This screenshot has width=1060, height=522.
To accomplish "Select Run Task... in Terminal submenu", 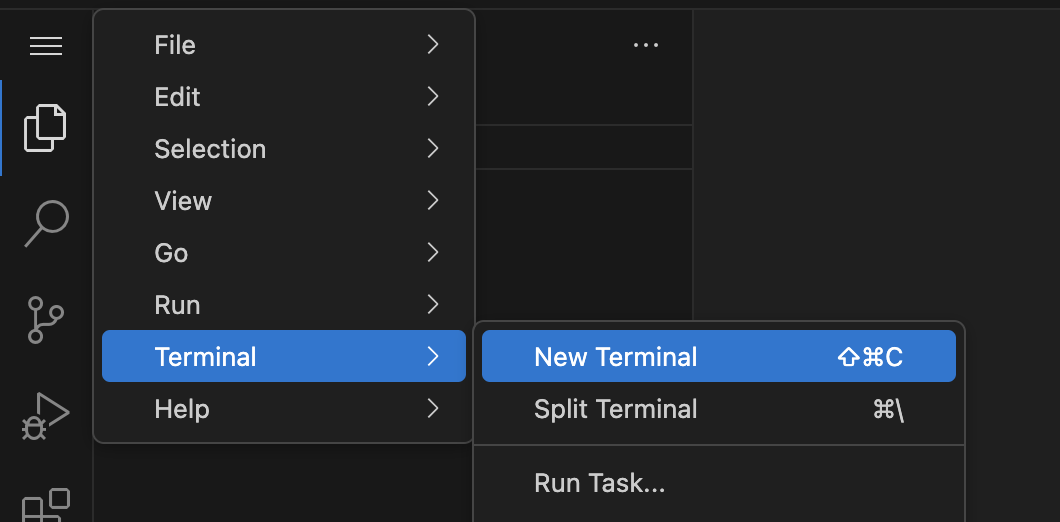I will 719,483.
